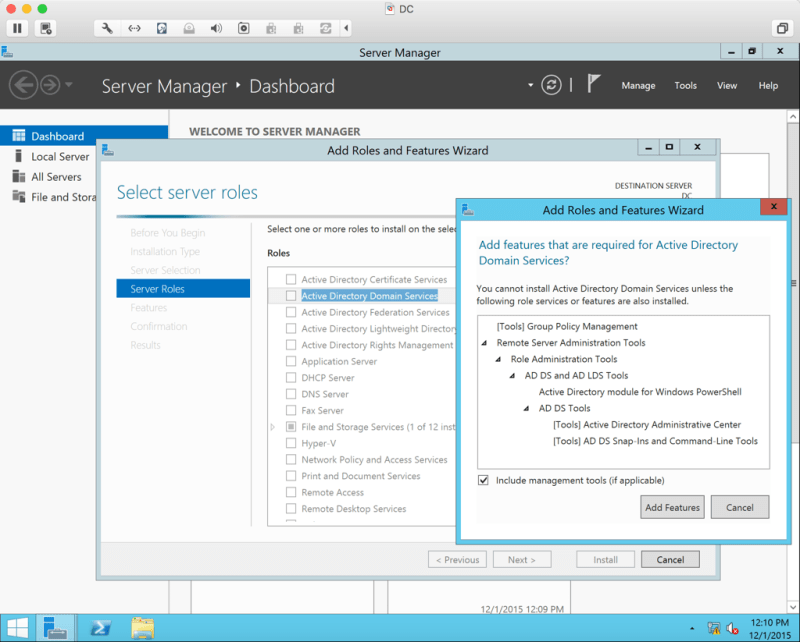Click the Add Features button
This screenshot has width=800, height=642.
tap(672, 507)
